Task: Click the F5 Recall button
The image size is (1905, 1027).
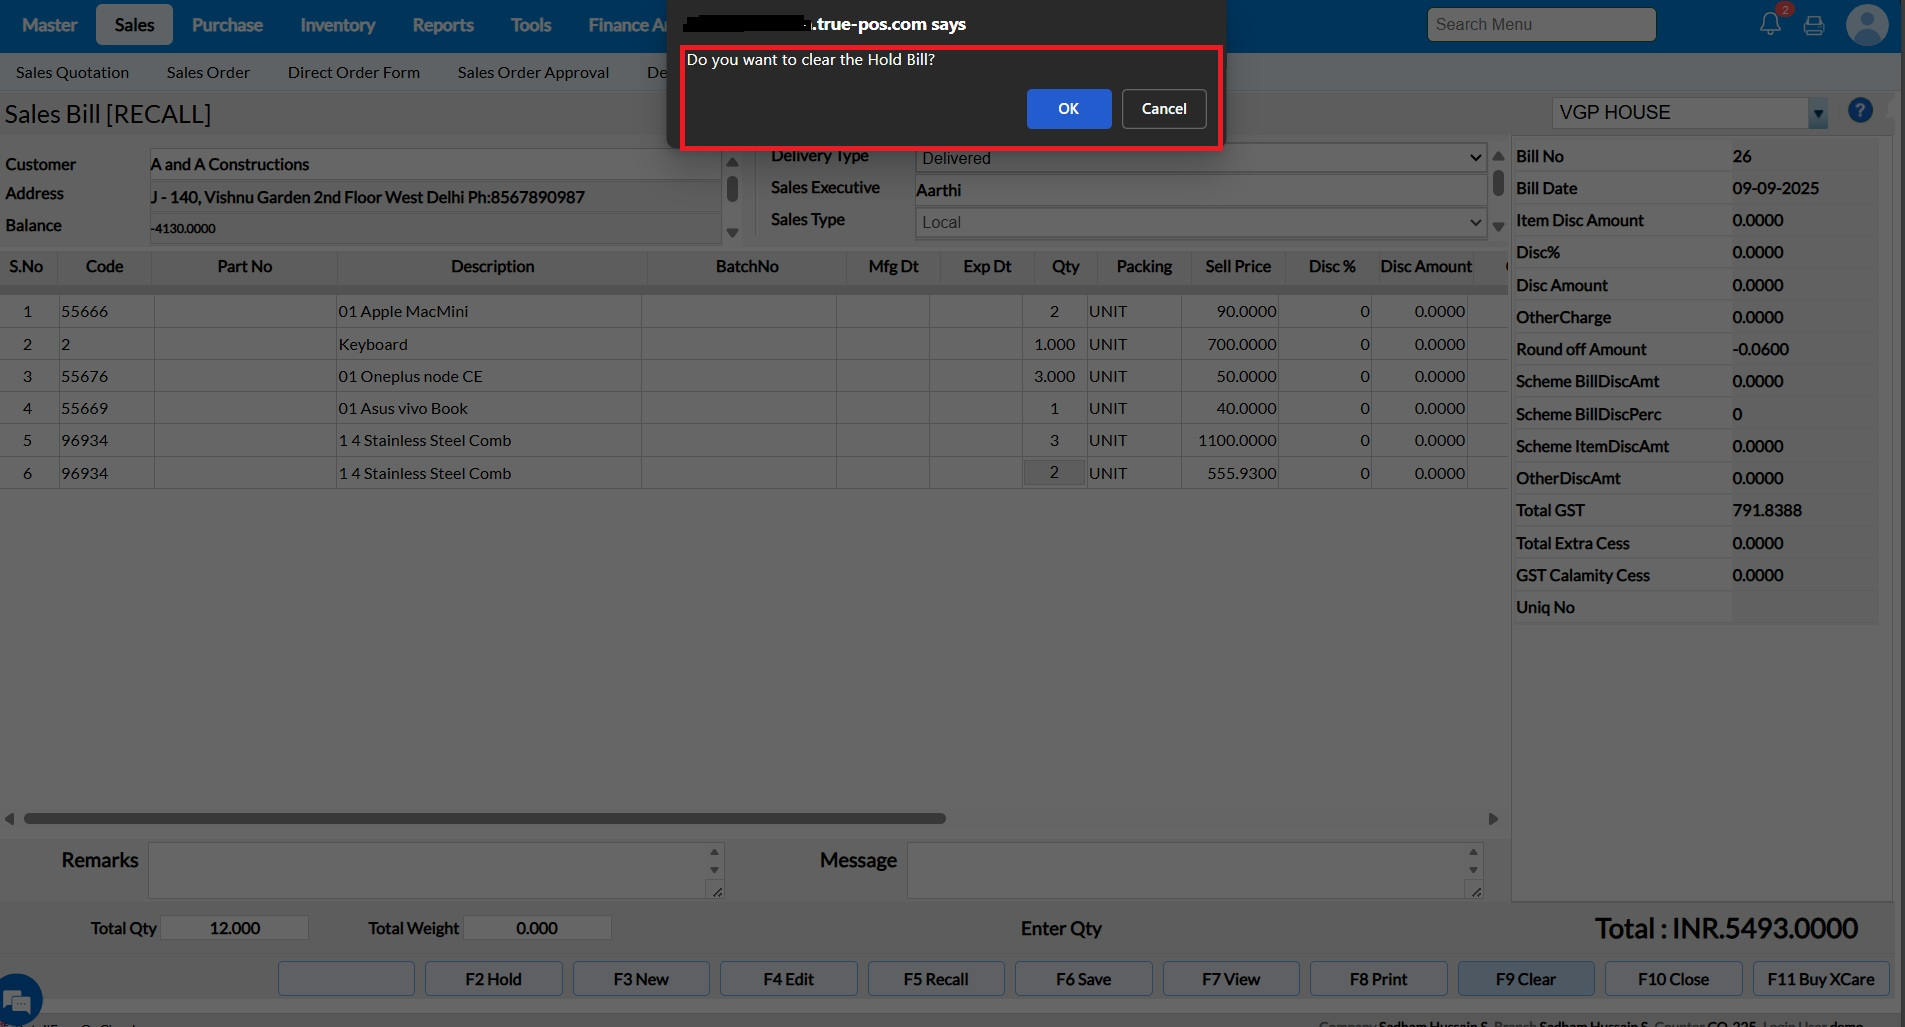Action: (936, 979)
